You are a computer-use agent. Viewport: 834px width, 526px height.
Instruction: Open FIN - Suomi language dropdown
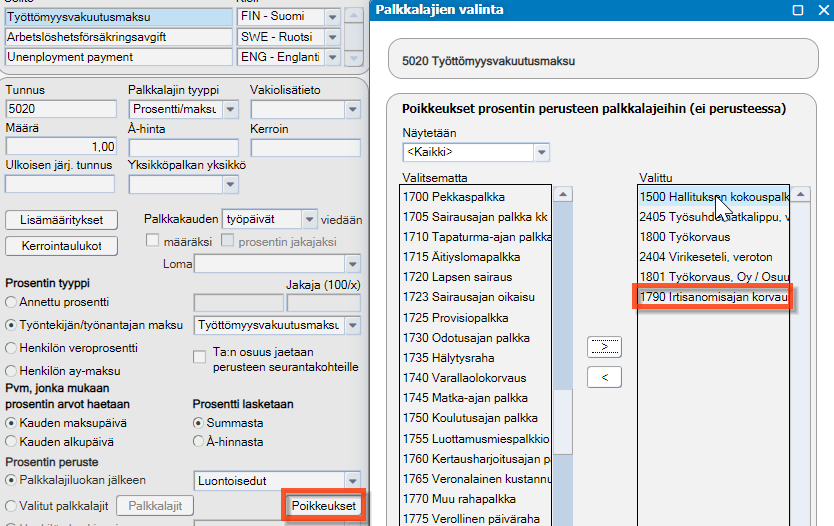tap(332, 16)
